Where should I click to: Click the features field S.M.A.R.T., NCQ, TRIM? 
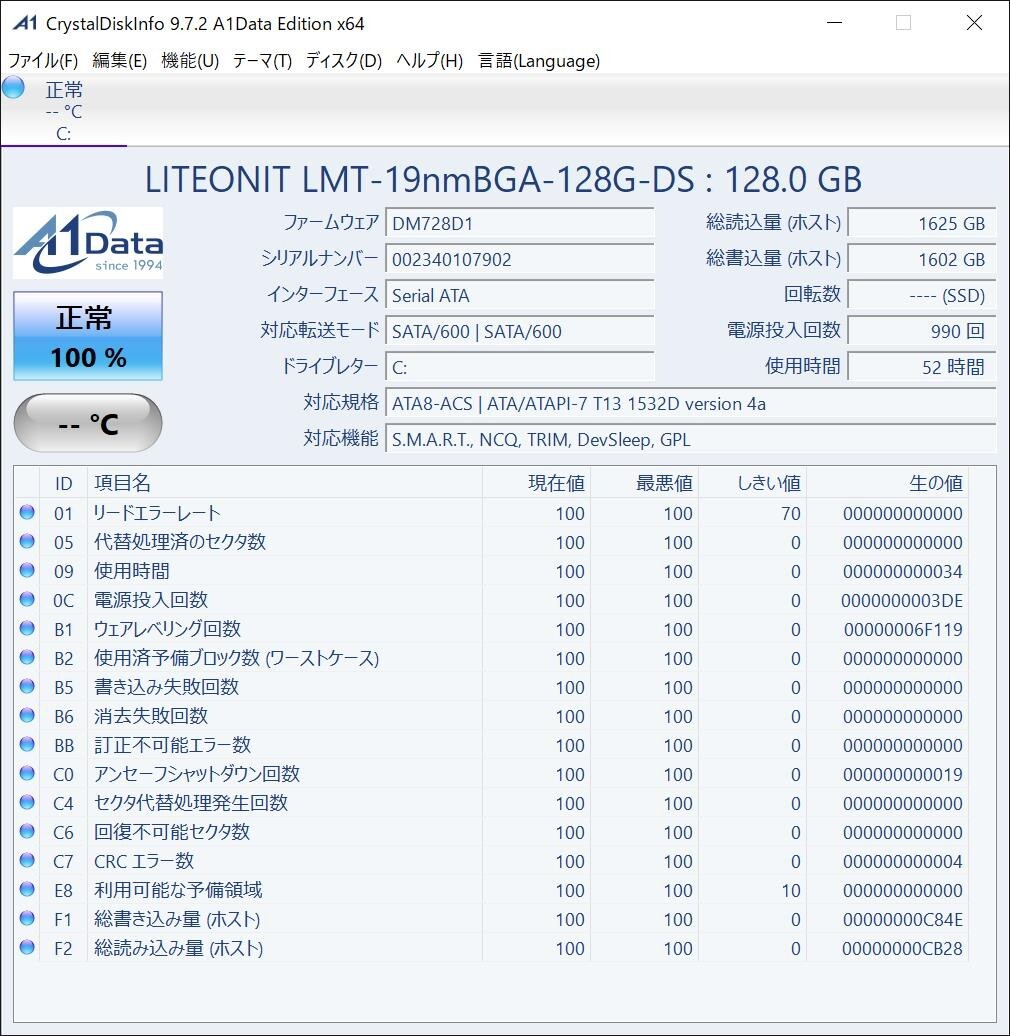tap(691, 439)
